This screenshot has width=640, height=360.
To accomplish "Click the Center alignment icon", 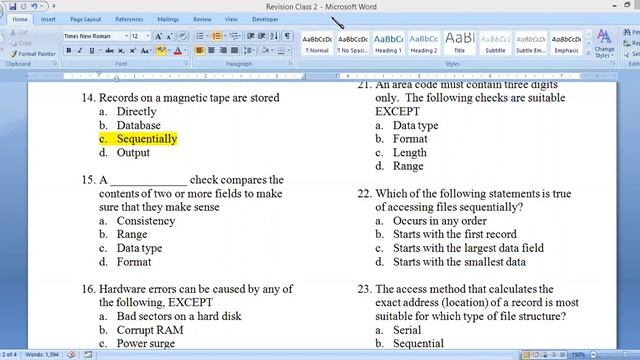I will (x=211, y=51).
